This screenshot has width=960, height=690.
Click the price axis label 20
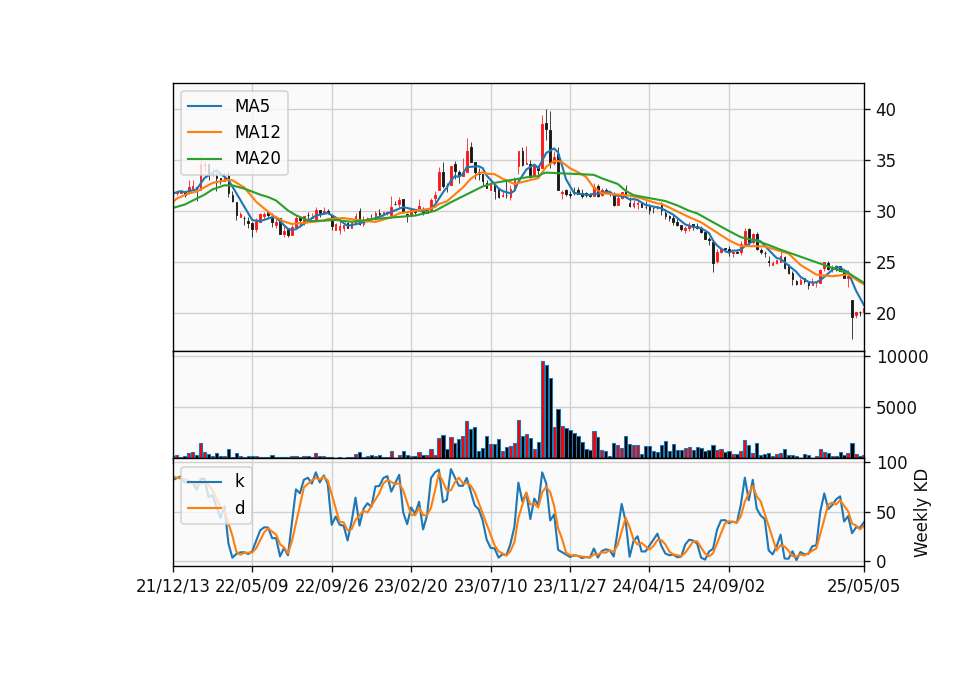click(886, 314)
